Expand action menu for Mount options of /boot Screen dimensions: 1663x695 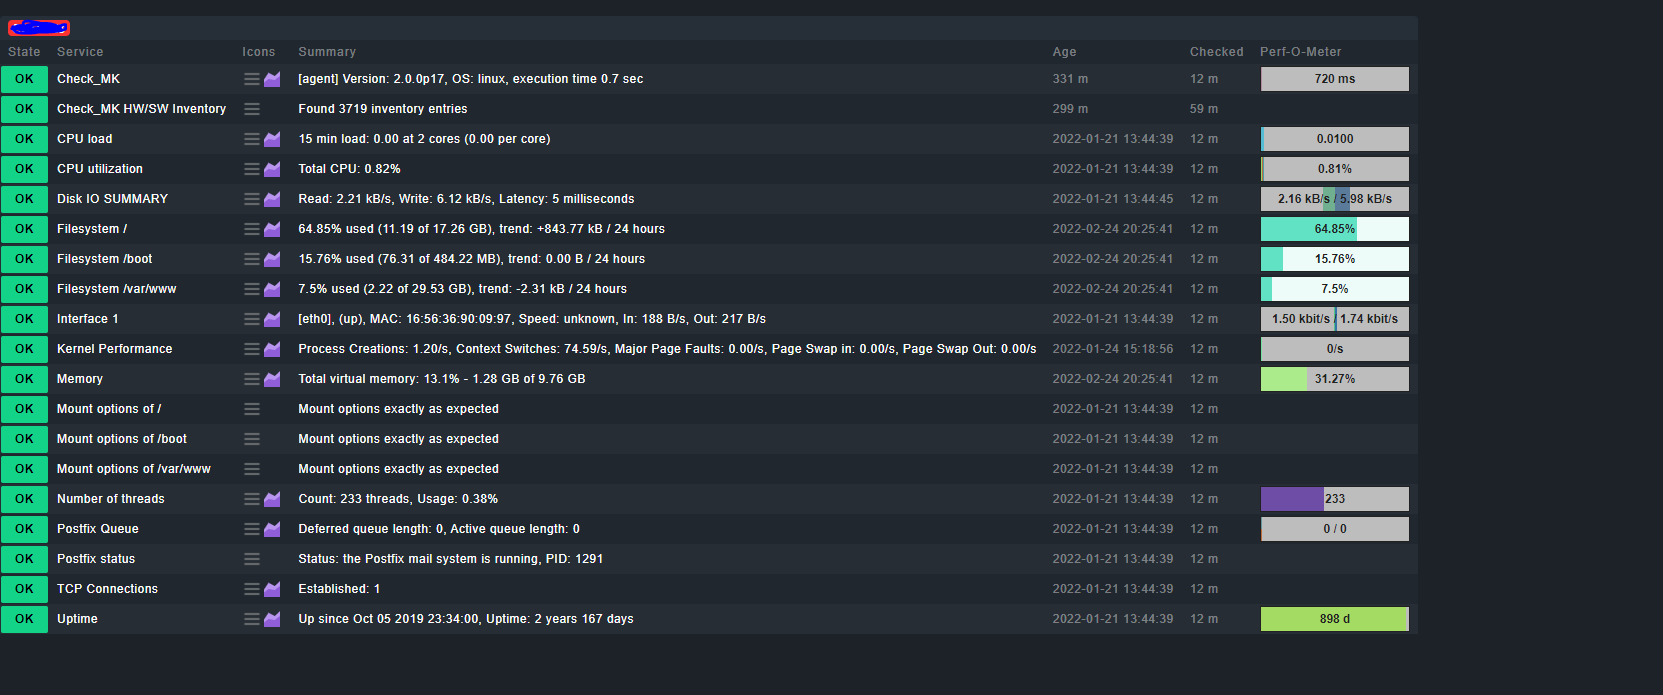252,439
